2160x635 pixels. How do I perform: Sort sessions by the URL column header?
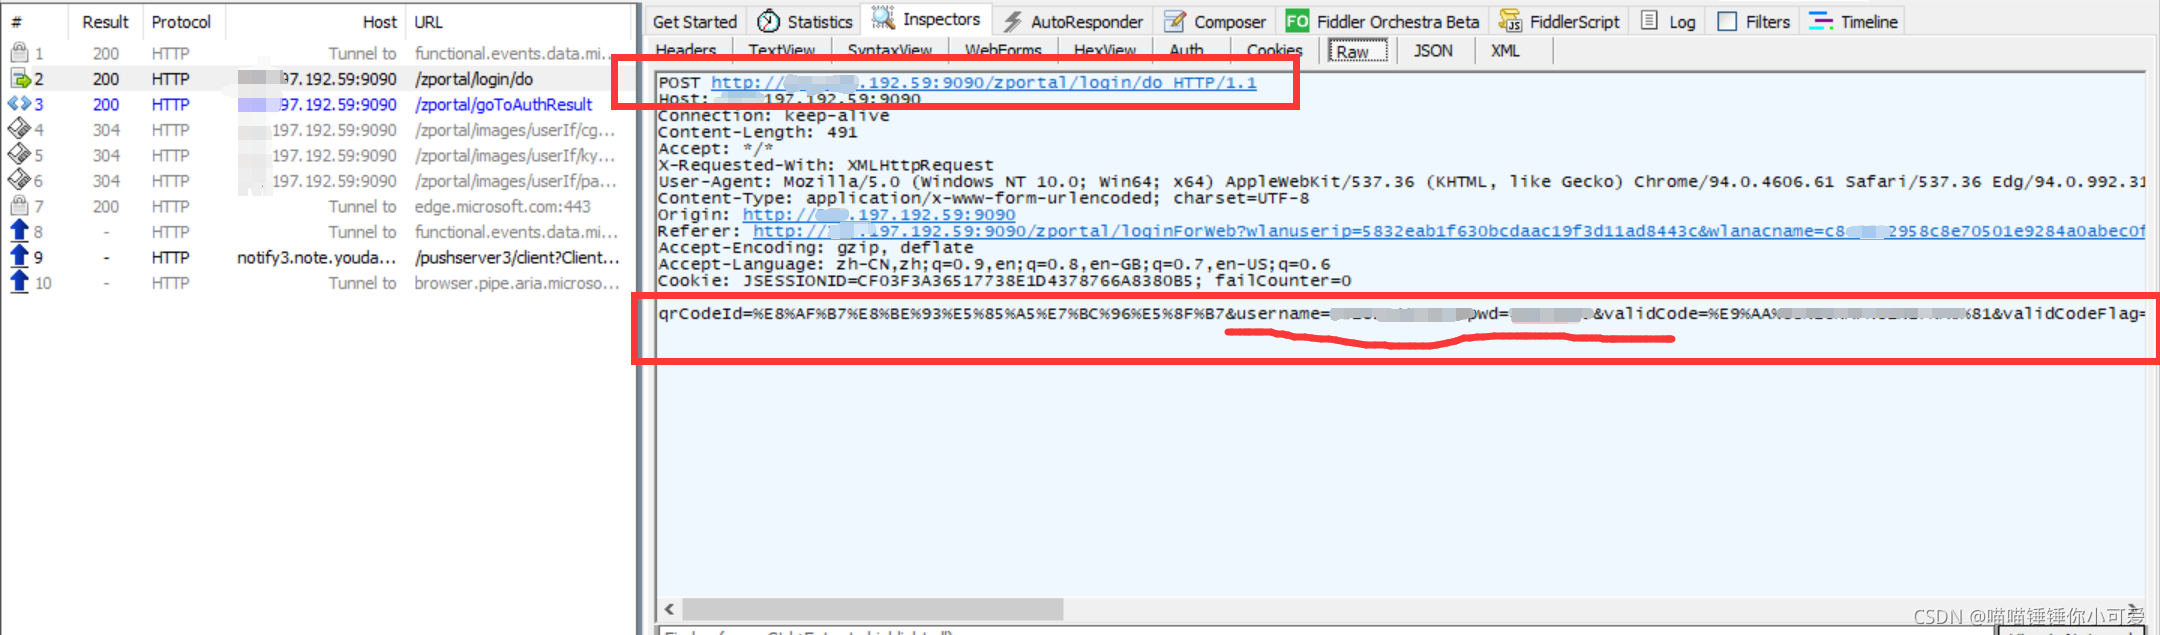428,21
